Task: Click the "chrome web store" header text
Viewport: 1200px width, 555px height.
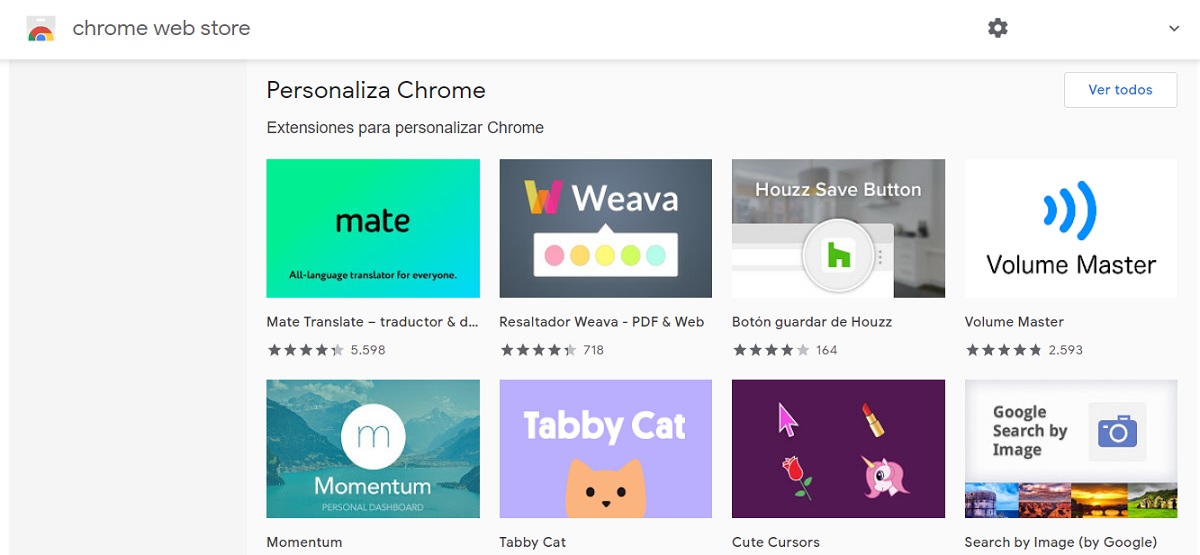Action: coord(162,29)
